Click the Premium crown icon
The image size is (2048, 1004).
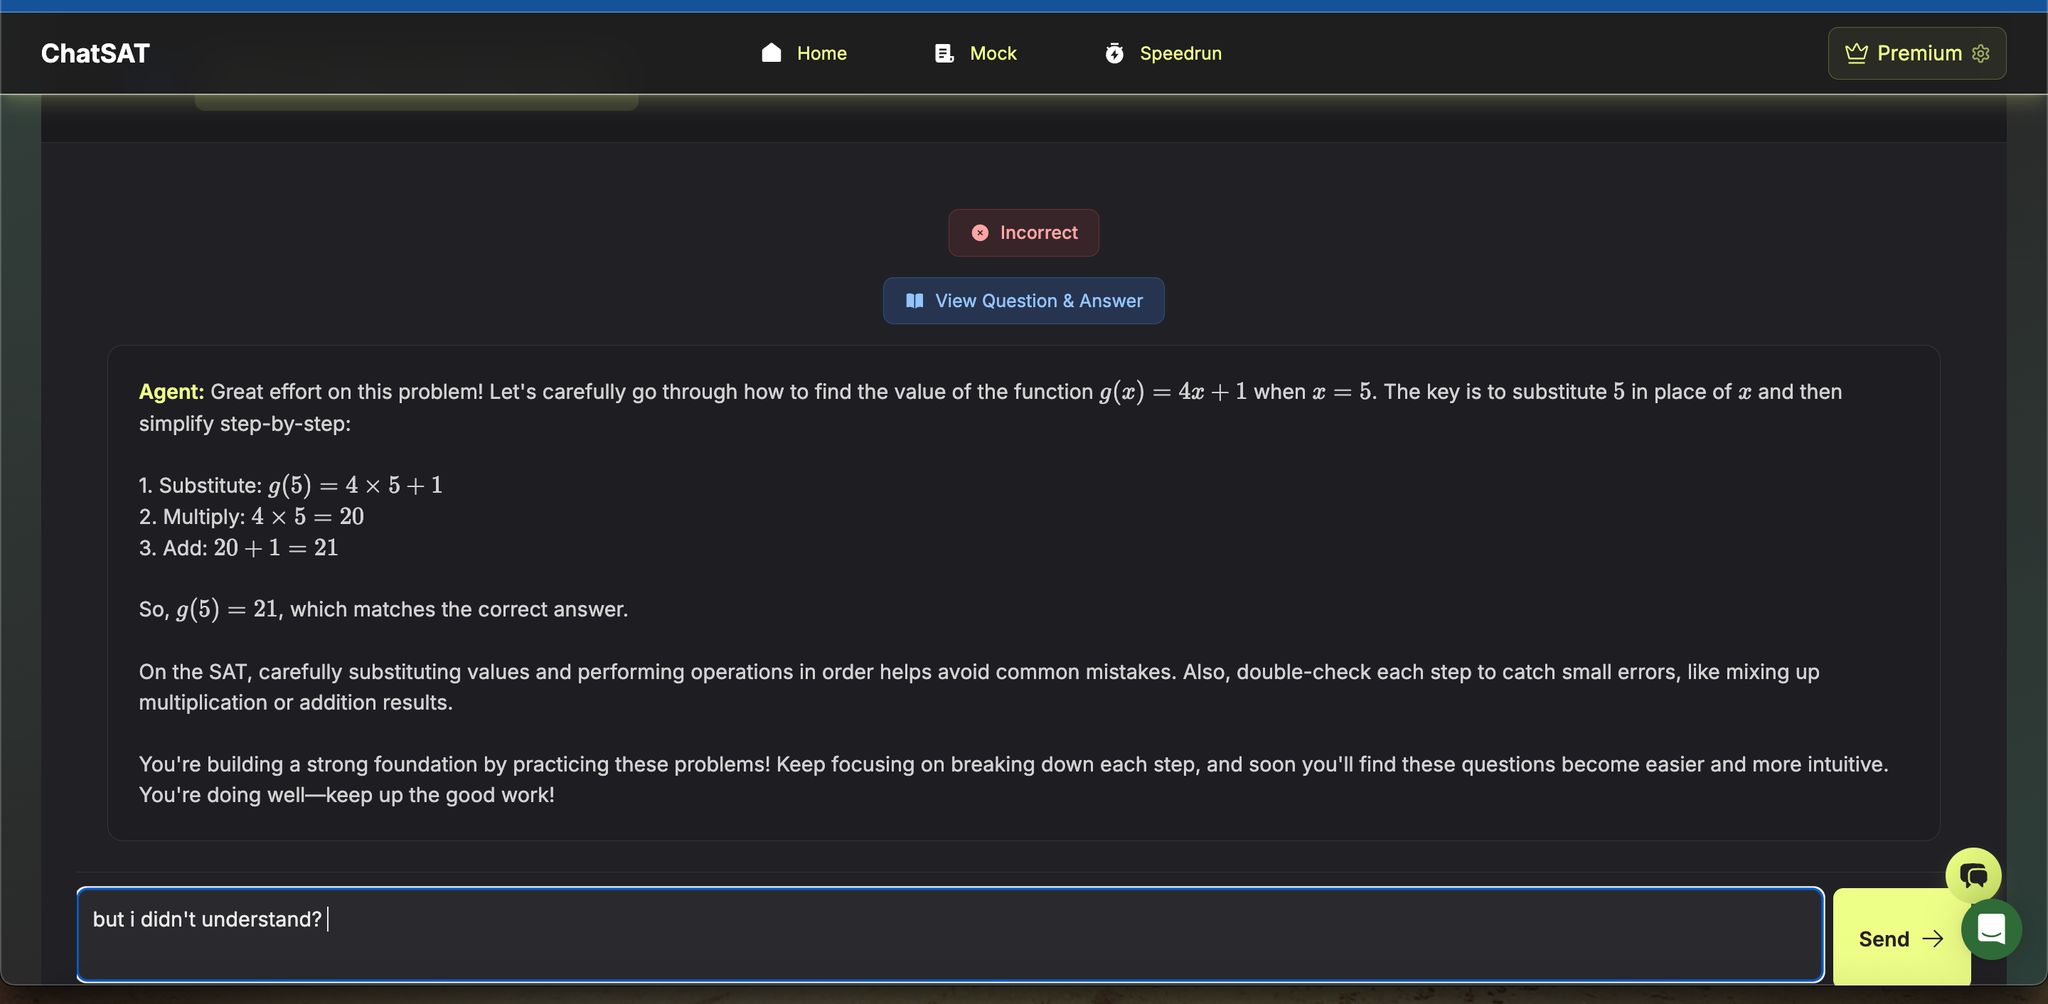pyautogui.click(x=1856, y=53)
